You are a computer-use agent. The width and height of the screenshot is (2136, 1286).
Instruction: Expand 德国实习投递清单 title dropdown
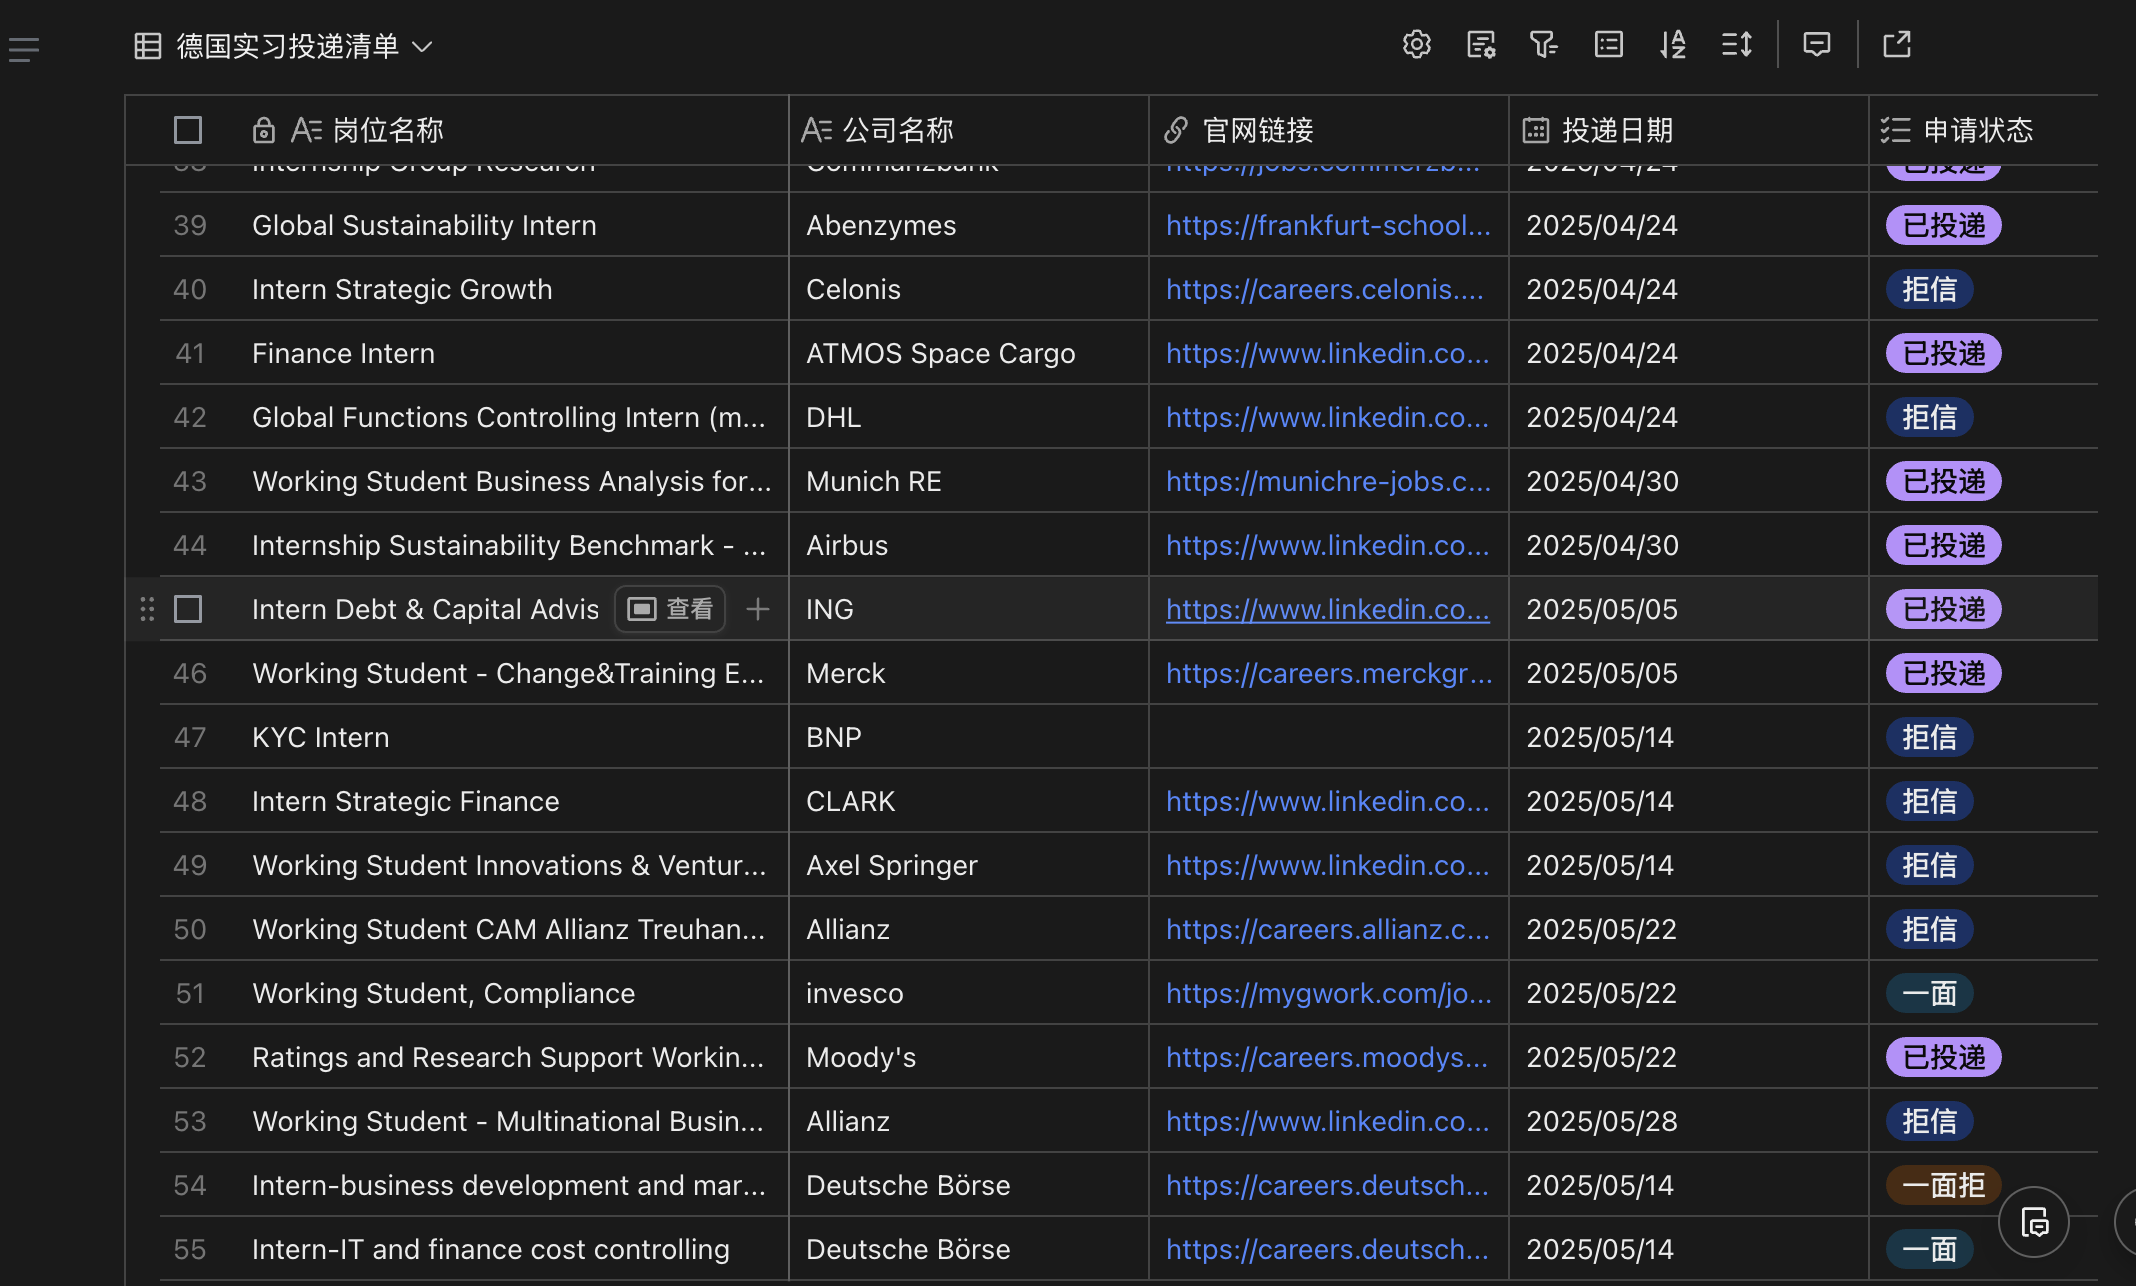tap(423, 47)
